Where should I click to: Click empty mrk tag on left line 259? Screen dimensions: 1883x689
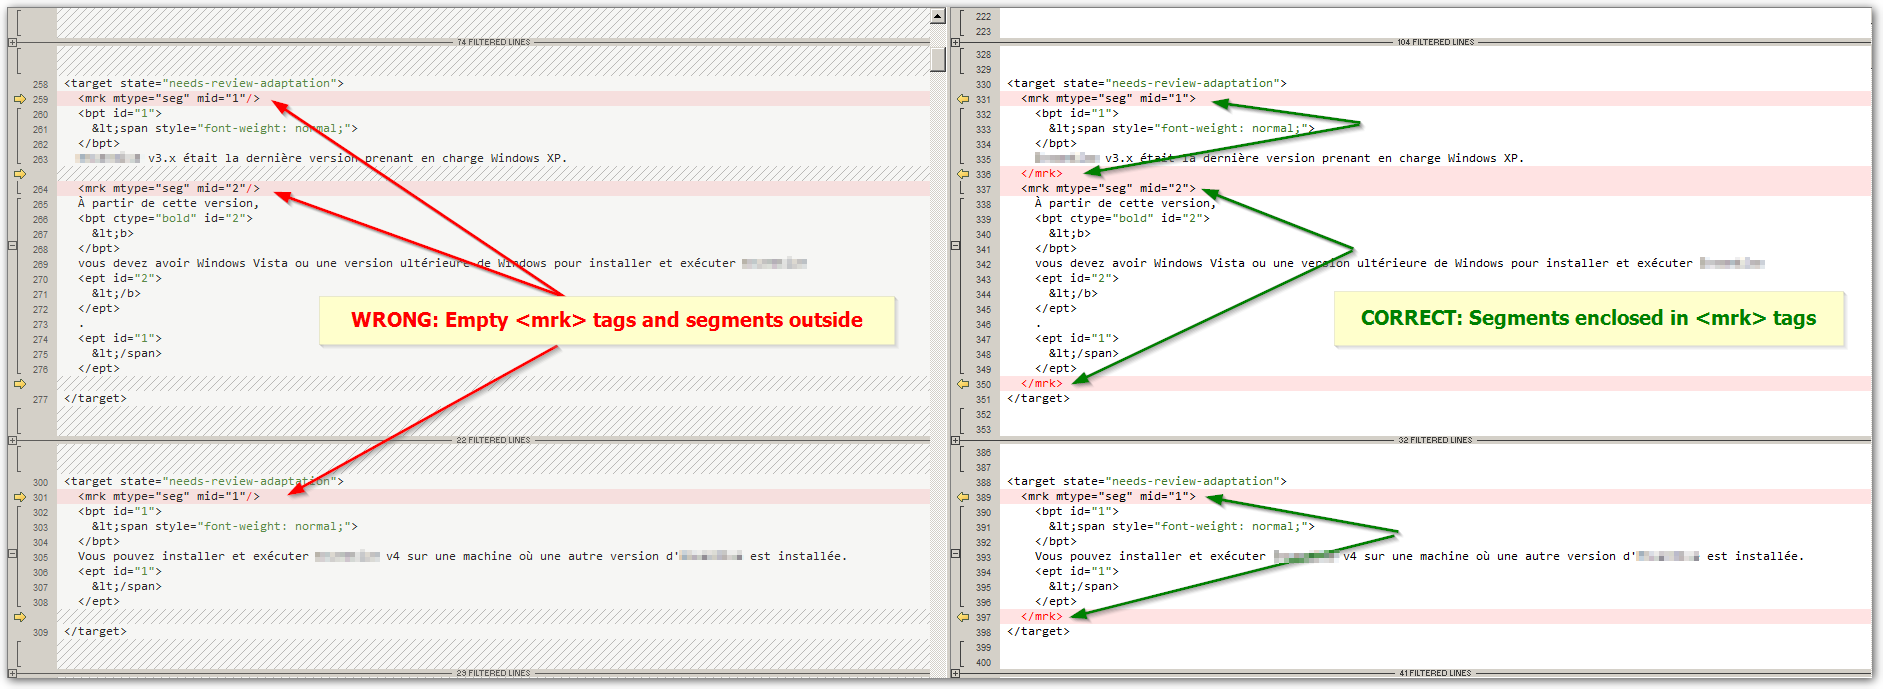pos(169,99)
